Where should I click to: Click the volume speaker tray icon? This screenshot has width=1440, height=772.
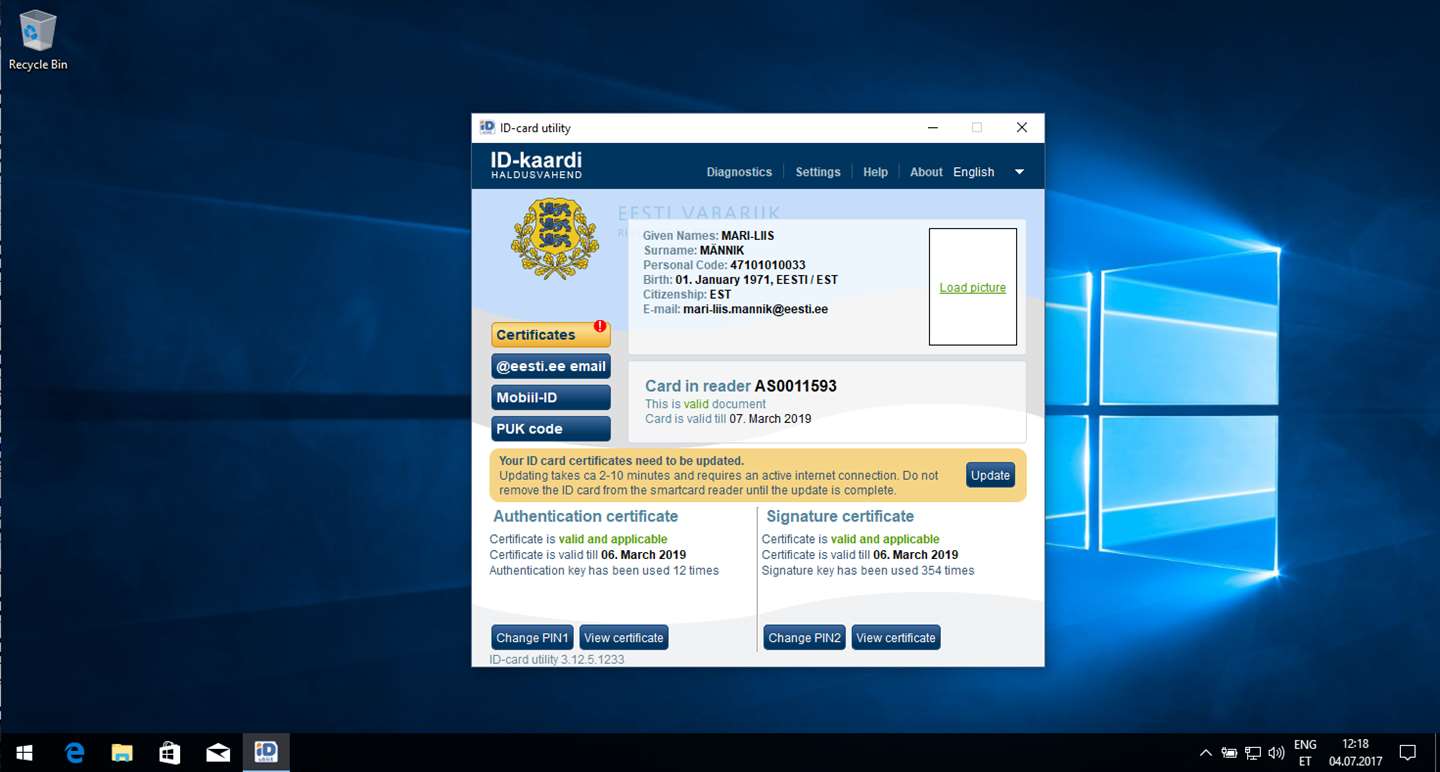pyautogui.click(x=1276, y=753)
